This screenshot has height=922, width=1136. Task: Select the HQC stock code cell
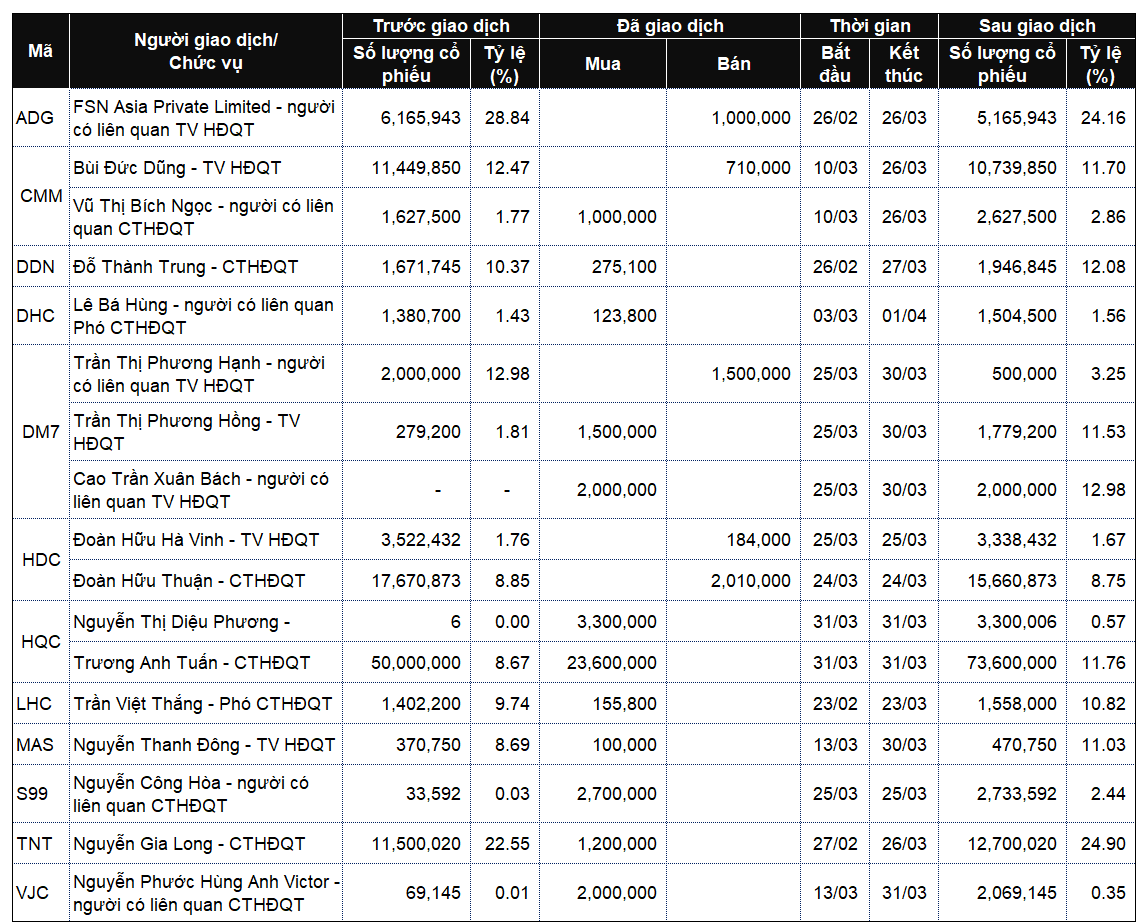coord(40,642)
